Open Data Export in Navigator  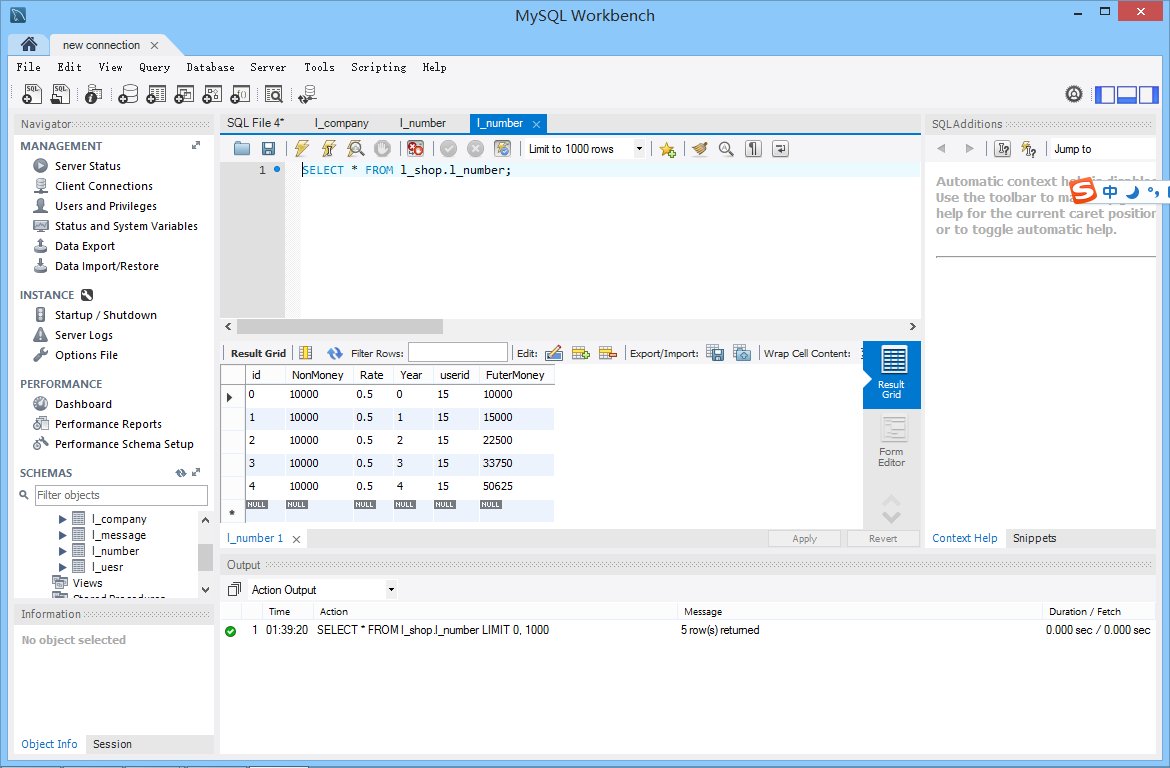[84, 246]
